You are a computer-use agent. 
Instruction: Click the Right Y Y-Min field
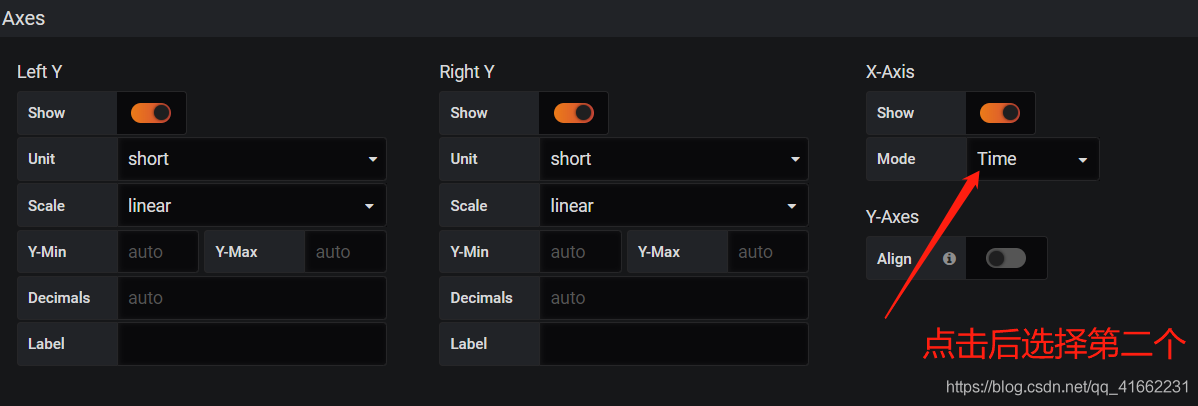click(x=581, y=252)
